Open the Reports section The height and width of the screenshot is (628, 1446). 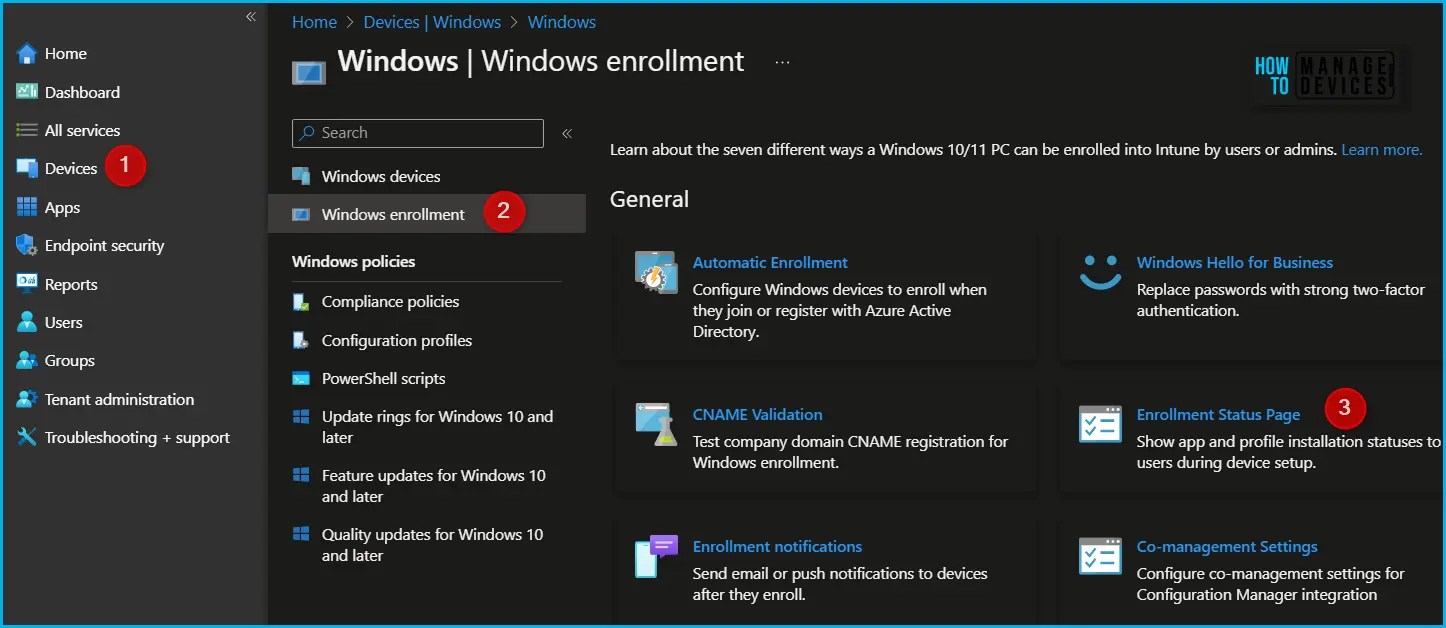(71, 284)
